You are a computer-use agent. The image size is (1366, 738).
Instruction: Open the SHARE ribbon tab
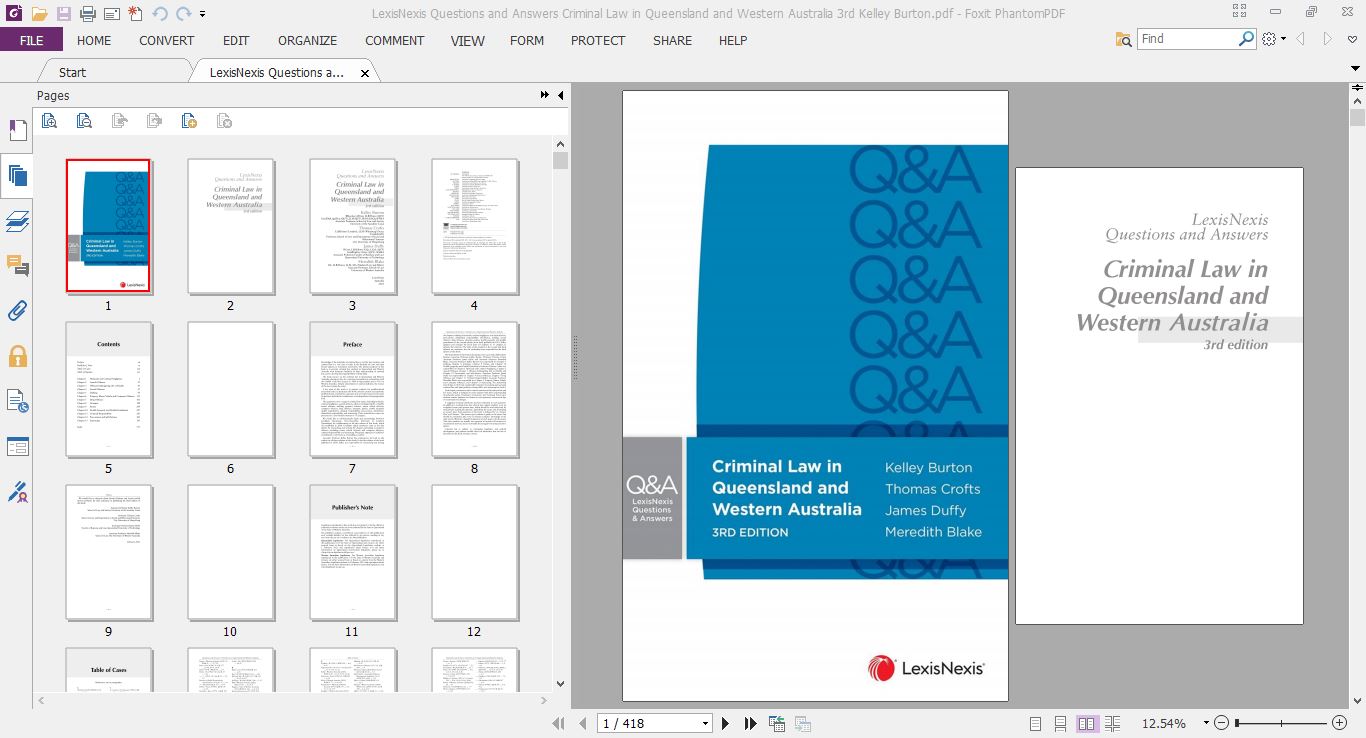[672, 40]
